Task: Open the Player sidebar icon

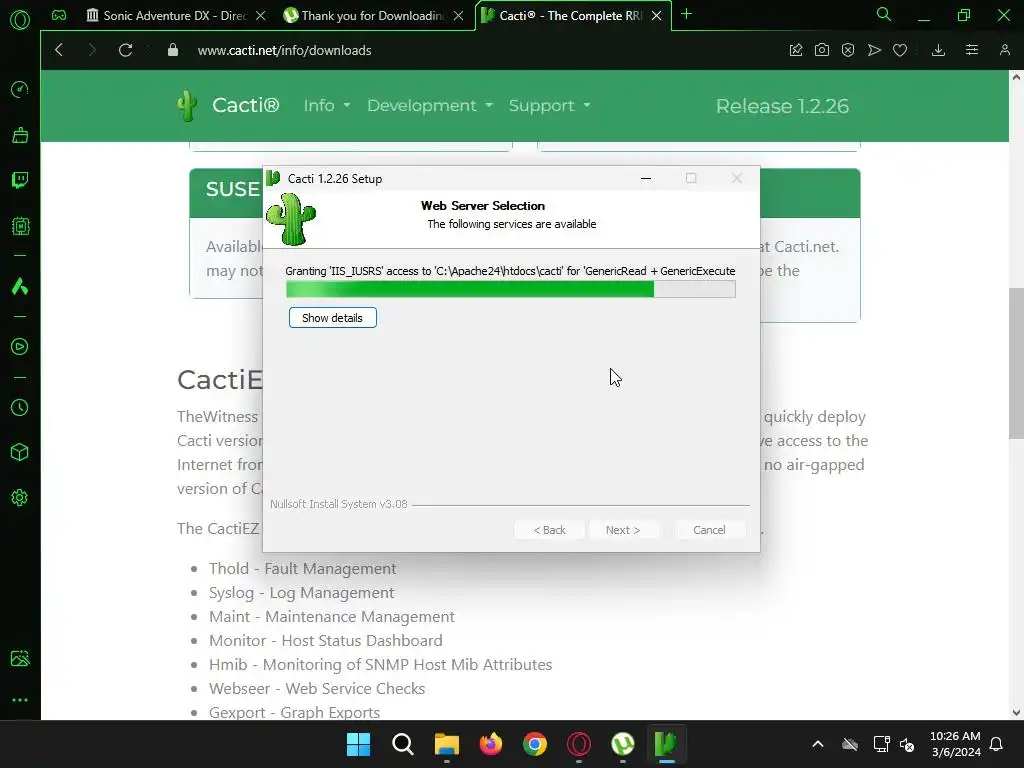Action: point(20,347)
